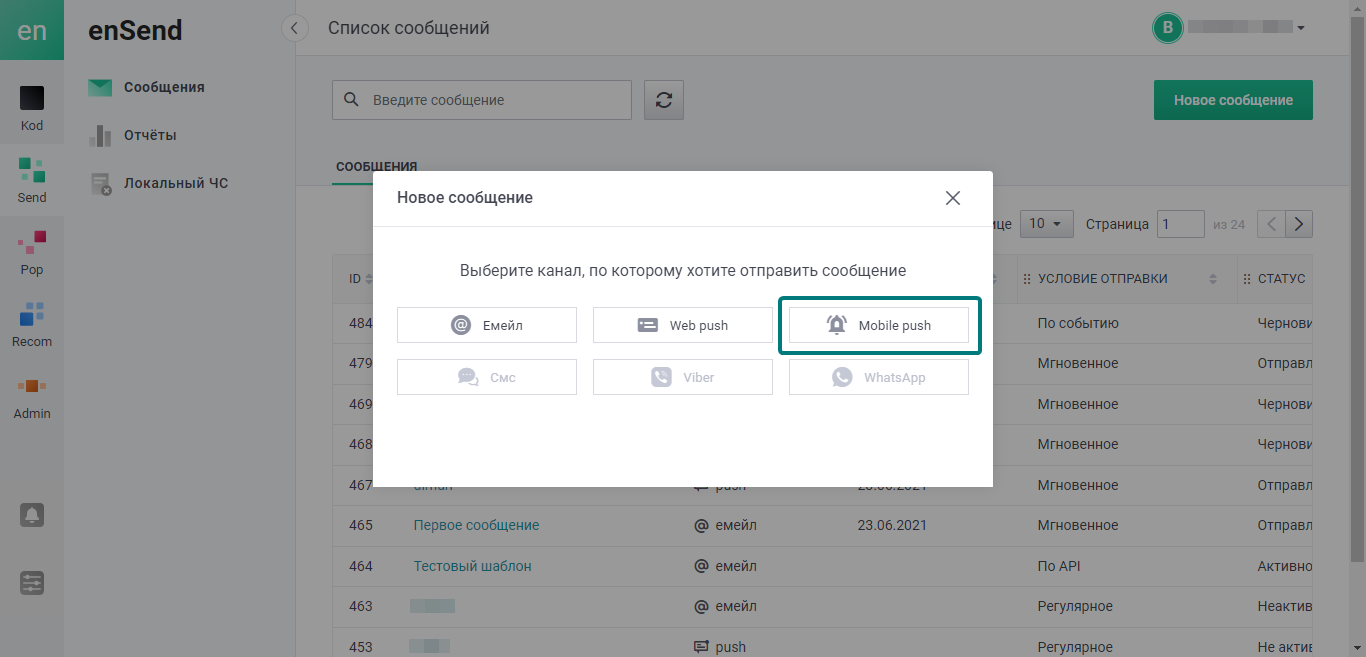Click the ID 463 cell
This screenshot has height=657, width=1366.
click(361, 606)
